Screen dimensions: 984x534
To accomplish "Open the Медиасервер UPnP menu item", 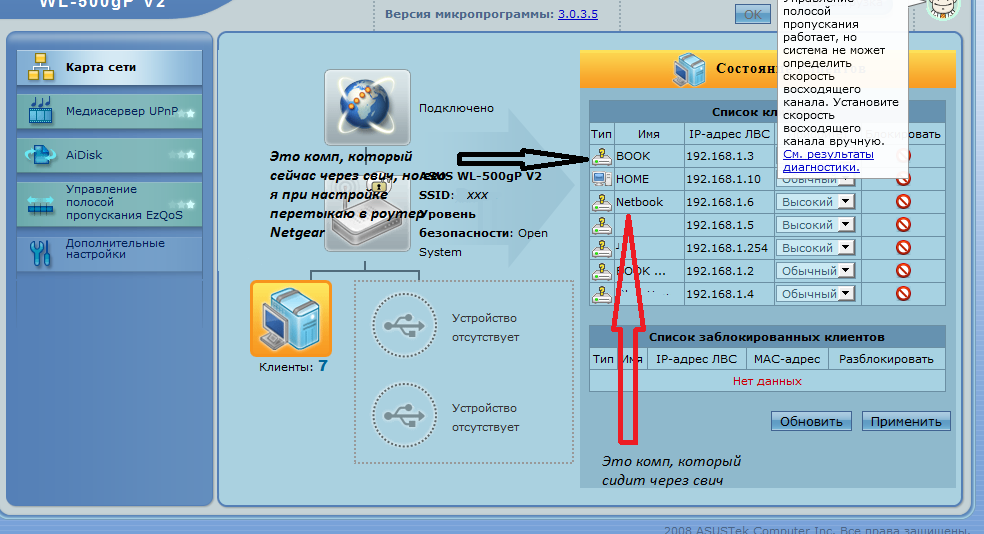I will click(110, 112).
